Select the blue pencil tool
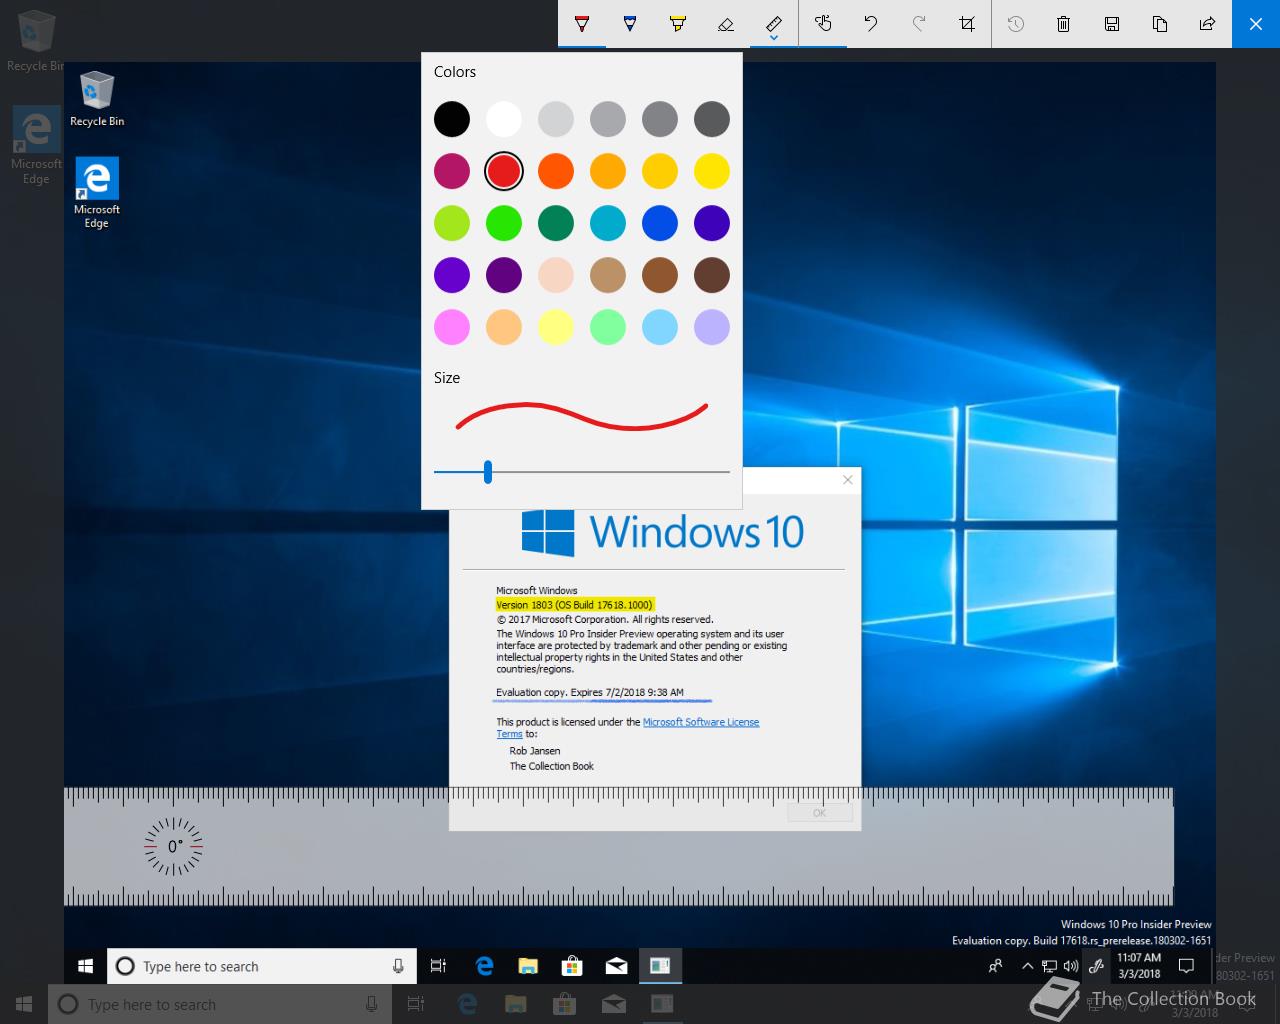The image size is (1280, 1024). click(630, 23)
